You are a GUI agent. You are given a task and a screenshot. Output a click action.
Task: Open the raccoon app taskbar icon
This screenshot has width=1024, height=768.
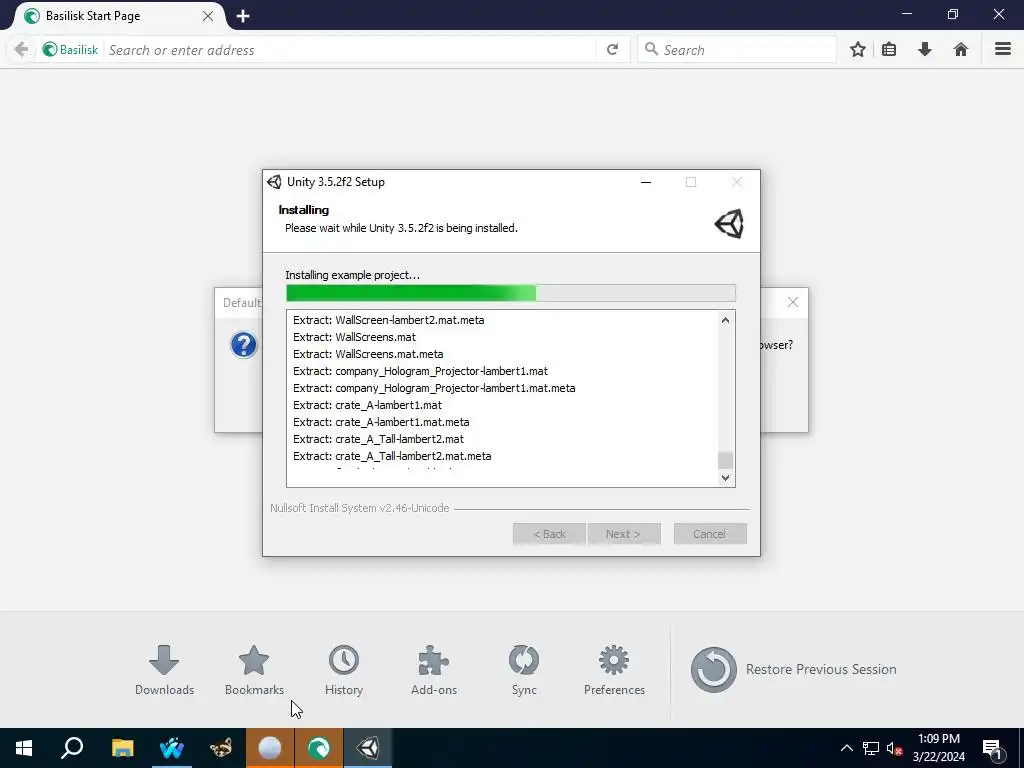point(221,748)
